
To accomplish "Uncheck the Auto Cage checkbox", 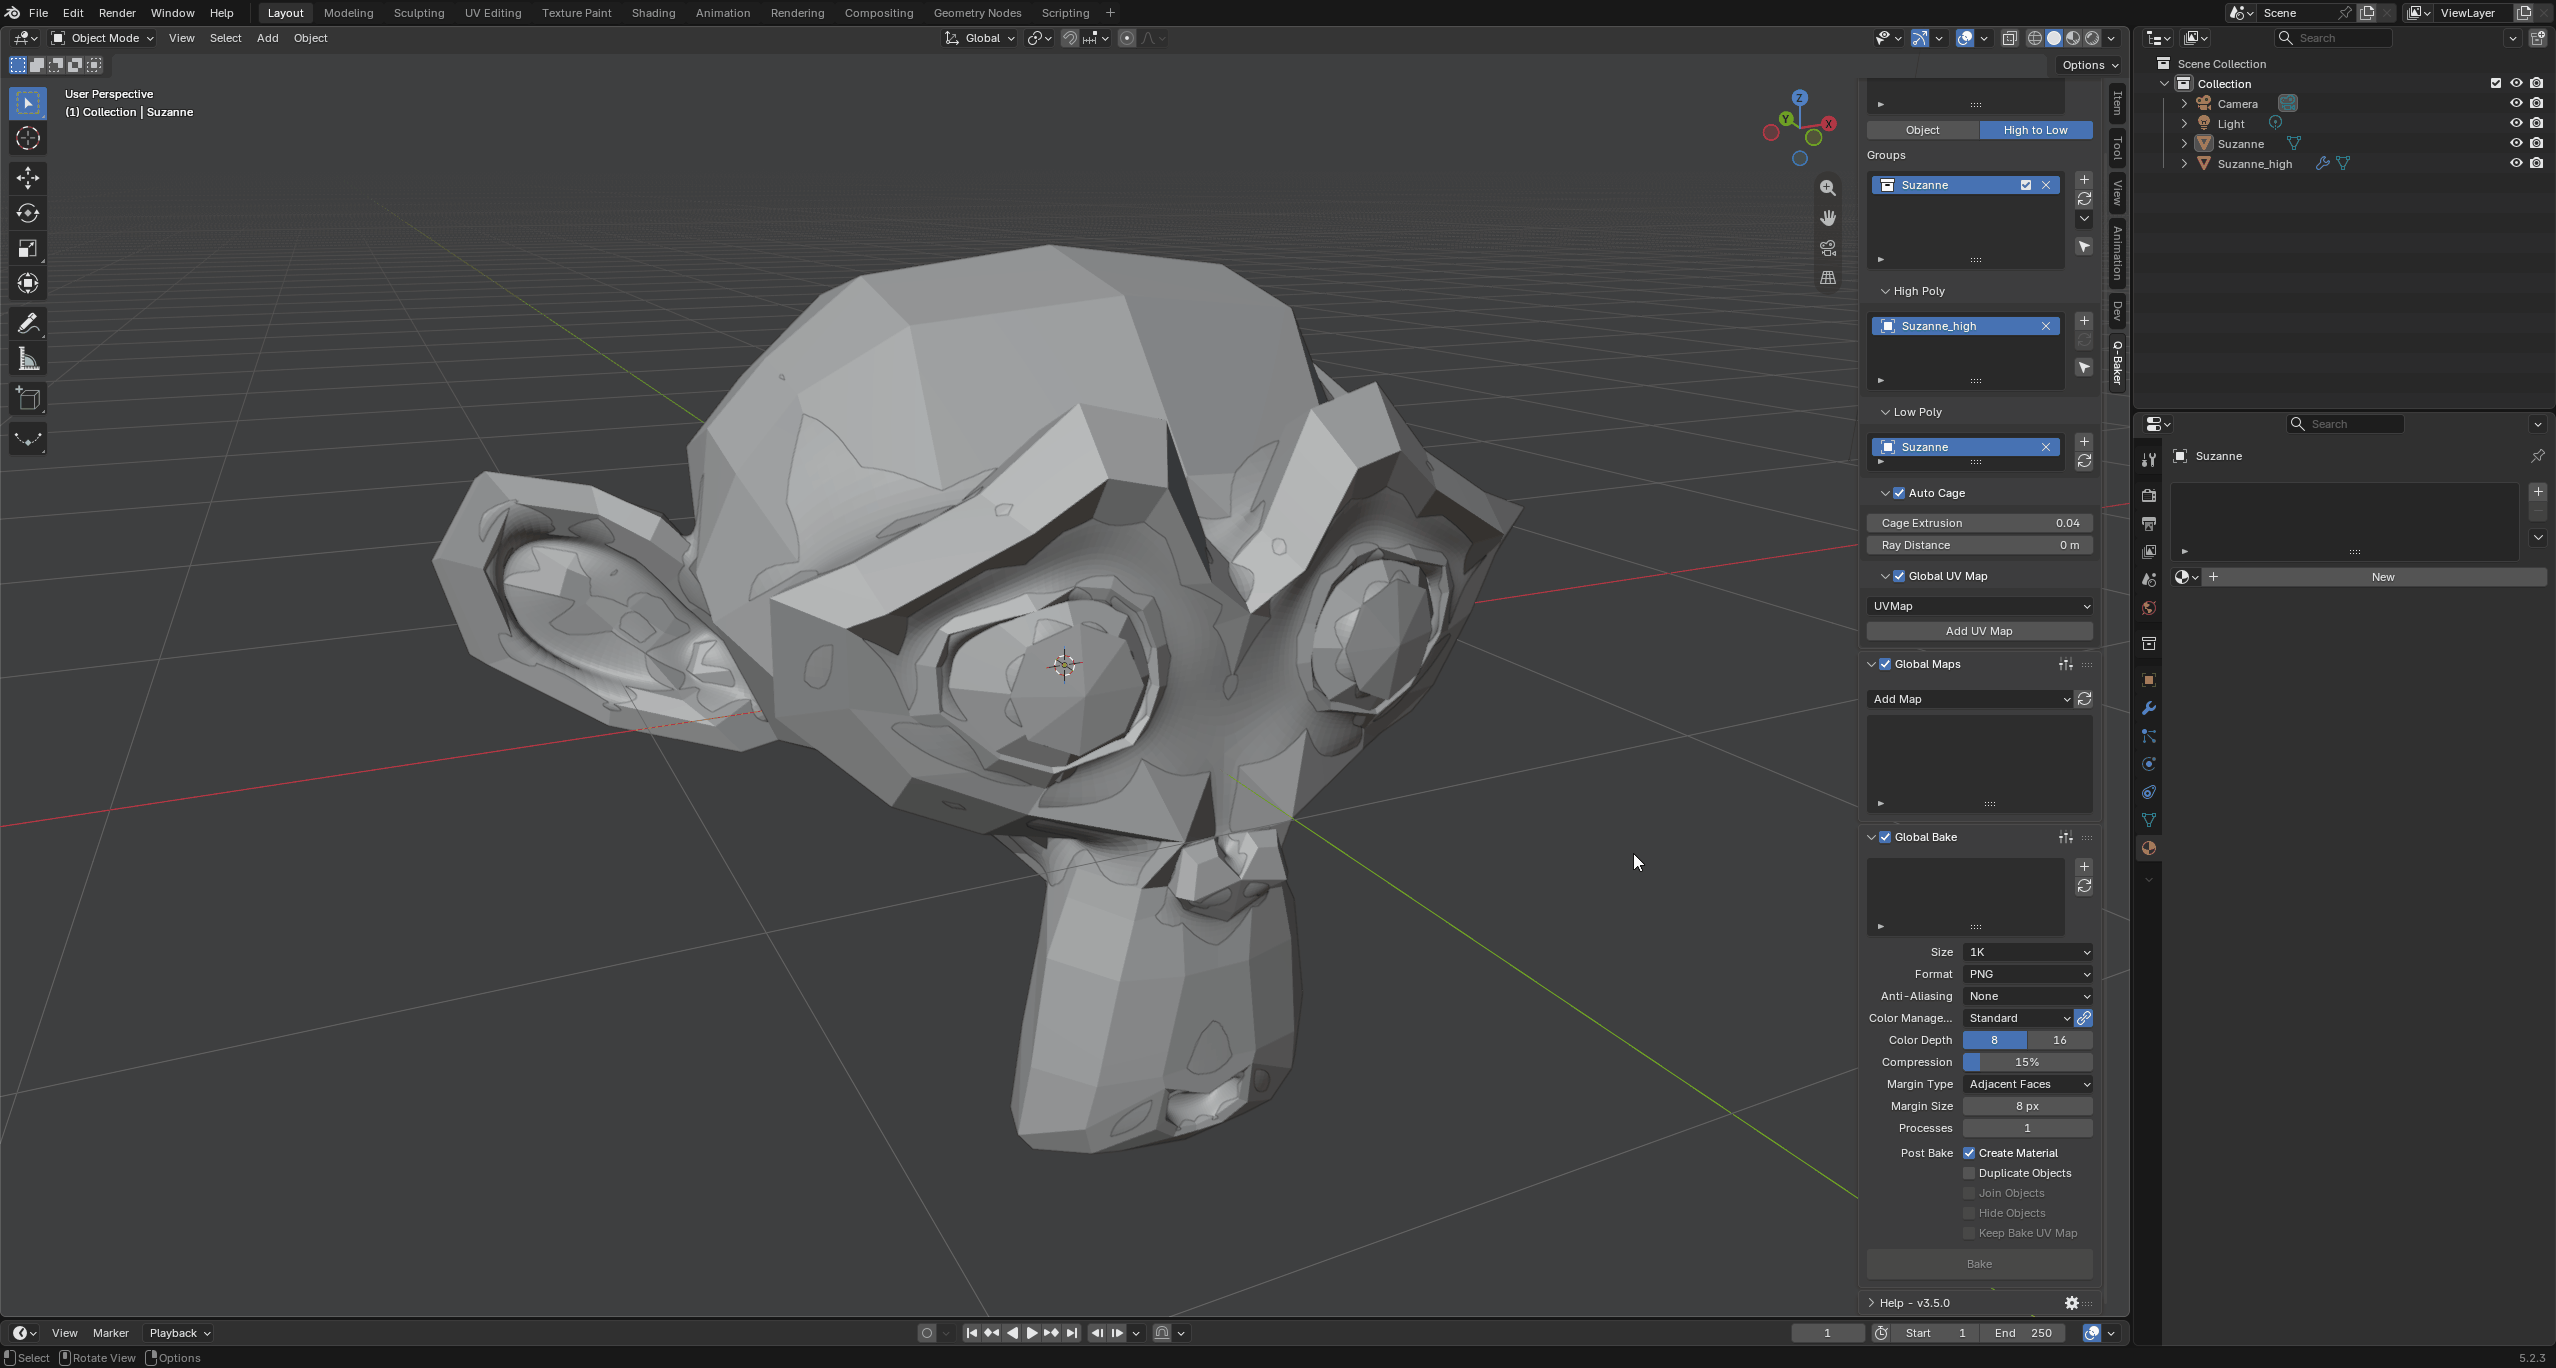I will (x=1899, y=493).
